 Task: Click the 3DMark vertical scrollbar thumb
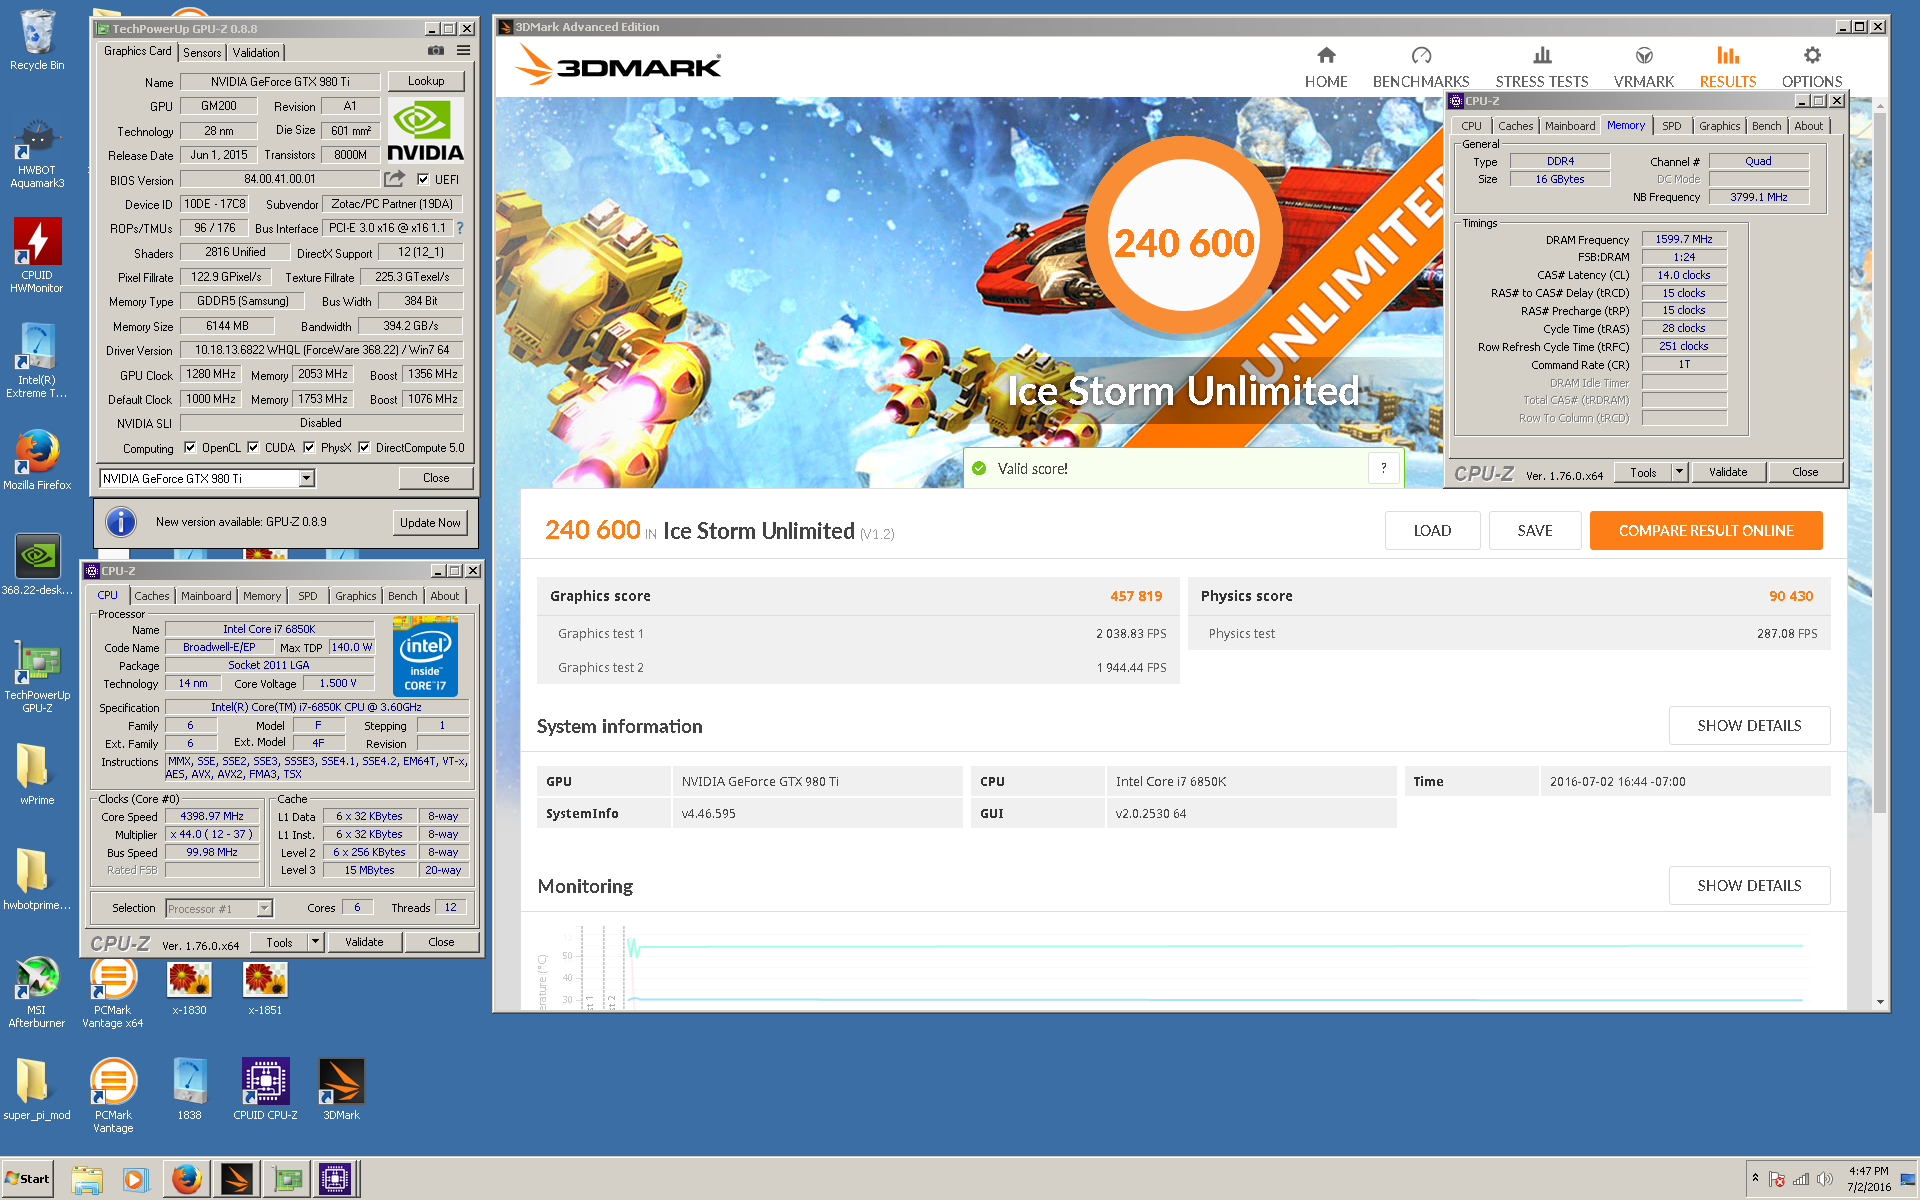(1880, 460)
